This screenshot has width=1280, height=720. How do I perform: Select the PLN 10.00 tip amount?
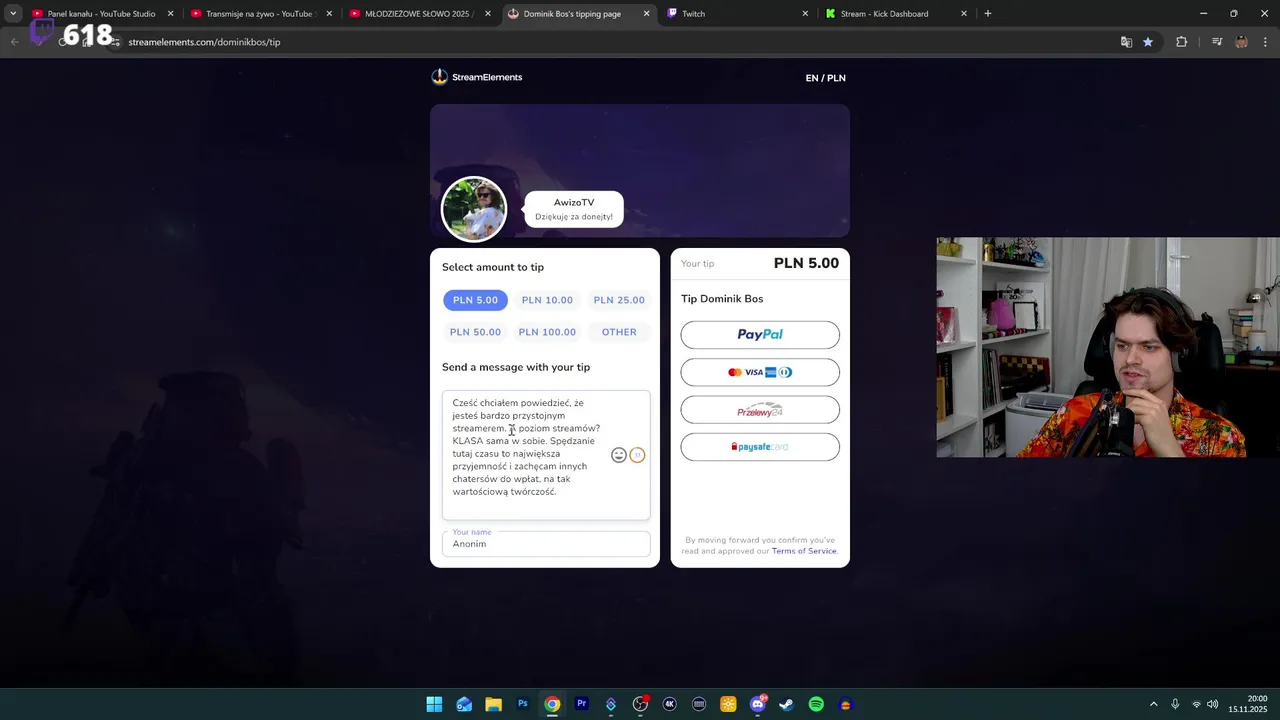point(547,300)
